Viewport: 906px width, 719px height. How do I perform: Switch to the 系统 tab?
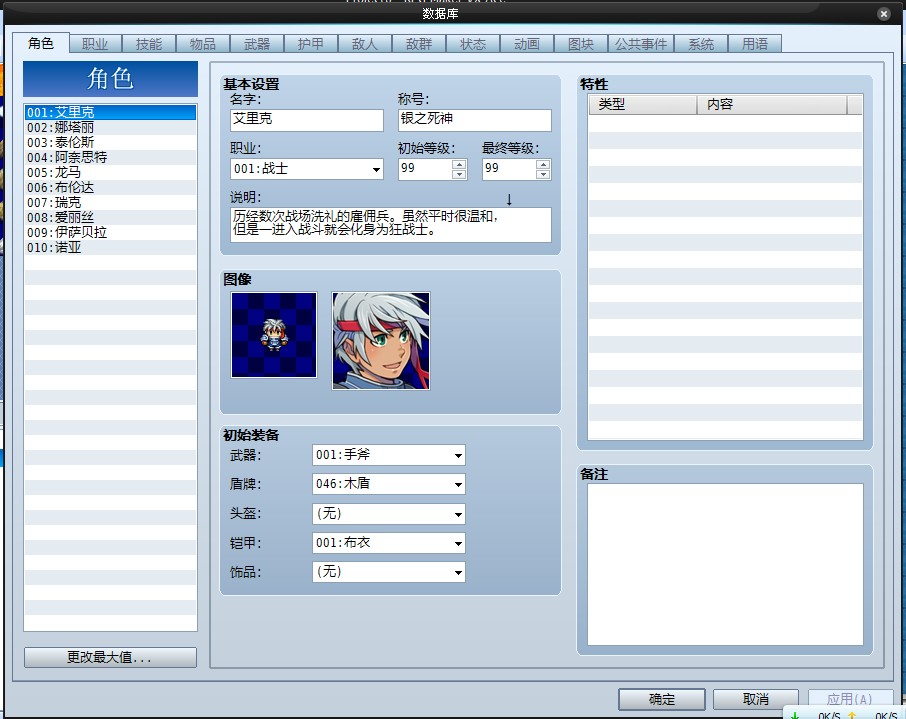point(701,44)
